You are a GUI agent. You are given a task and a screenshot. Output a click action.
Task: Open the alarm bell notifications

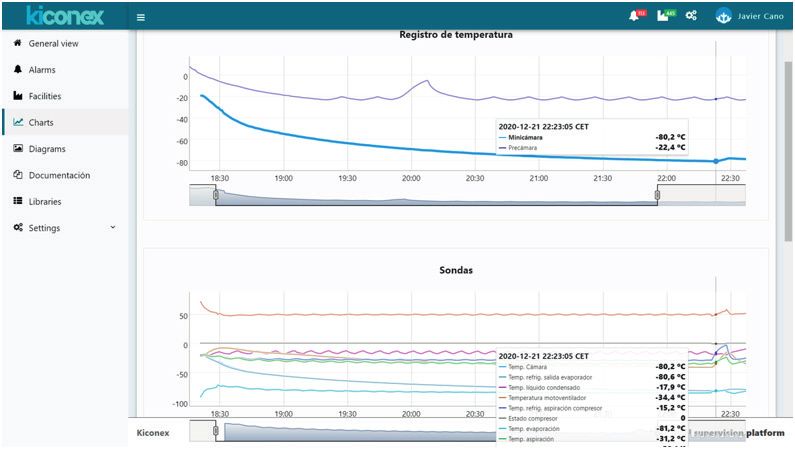pos(634,16)
